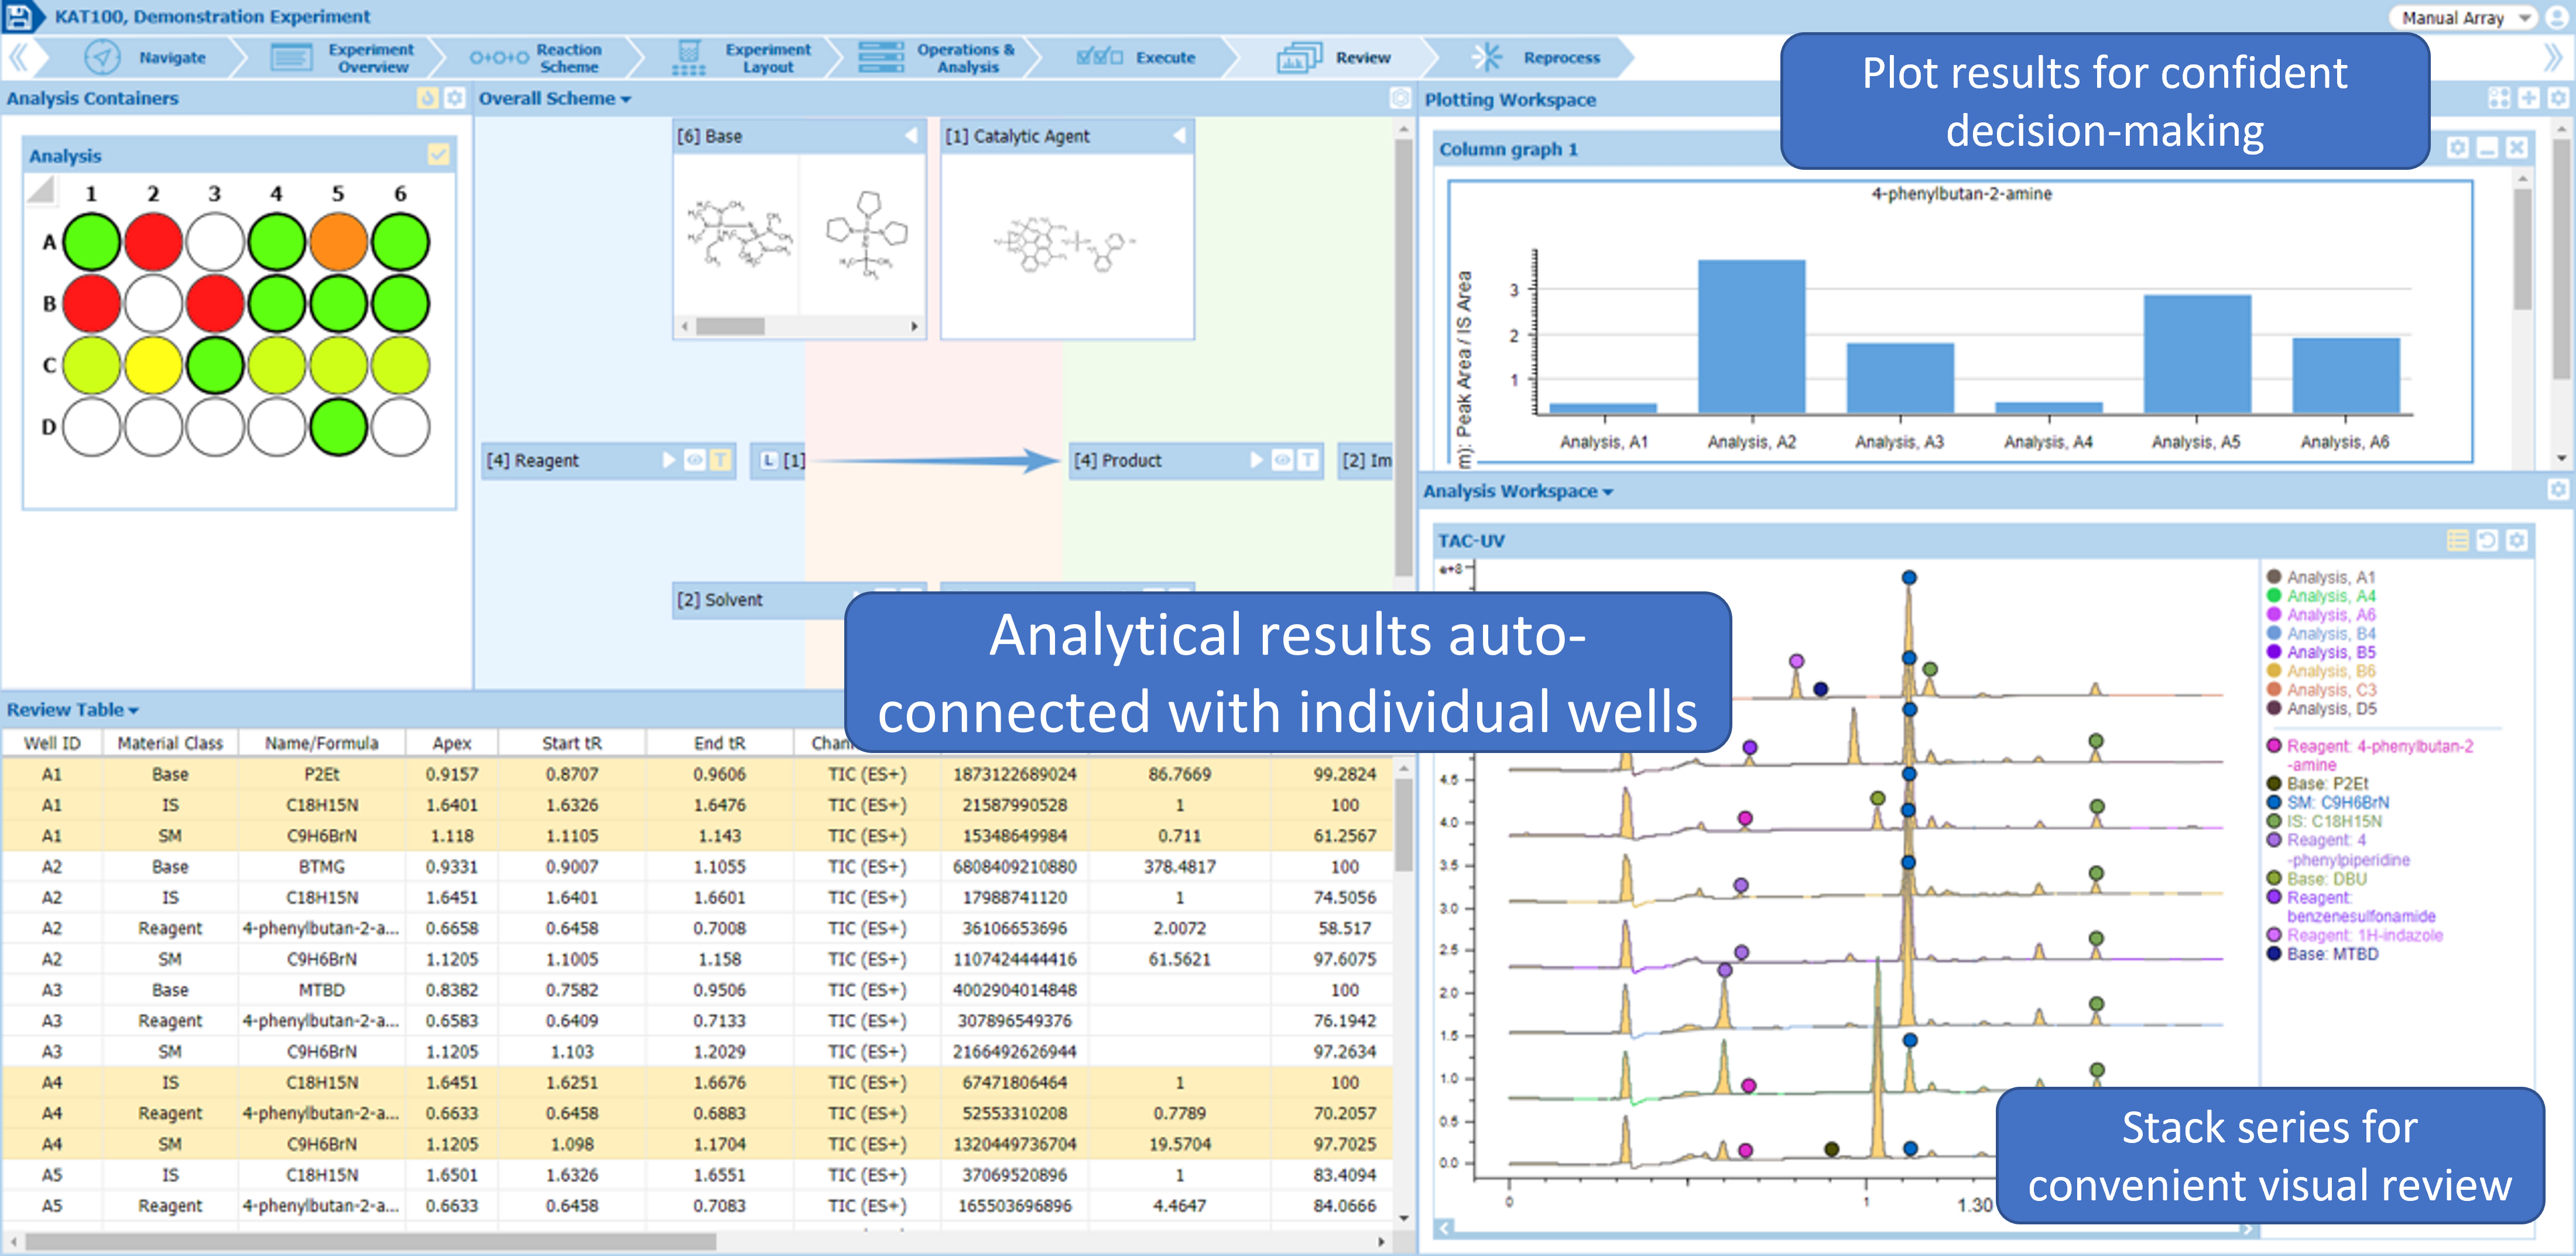Toggle eye visibility on Reagent scheme block

[694, 460]
